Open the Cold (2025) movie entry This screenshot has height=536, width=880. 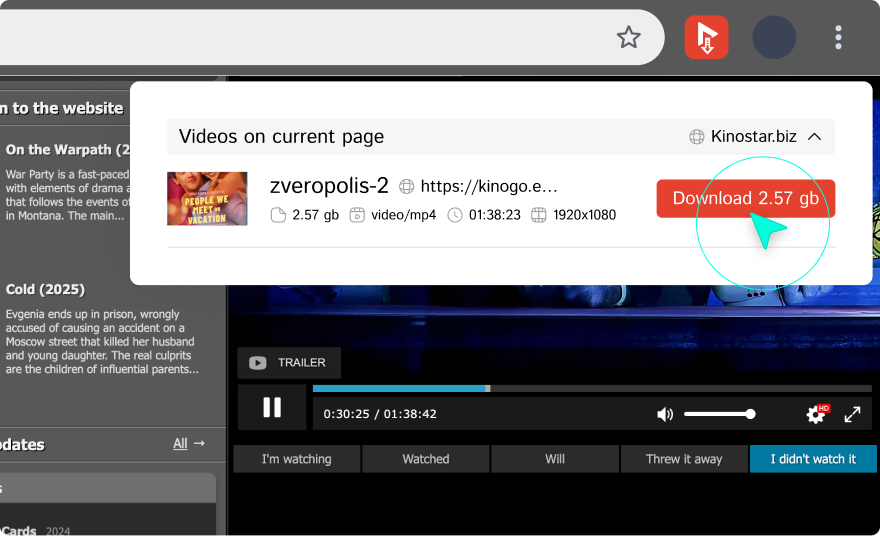45,289
